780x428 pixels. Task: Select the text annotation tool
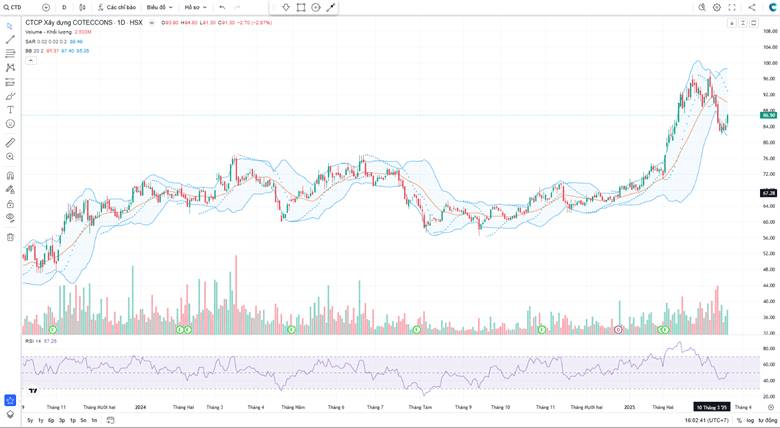point(10,110)
